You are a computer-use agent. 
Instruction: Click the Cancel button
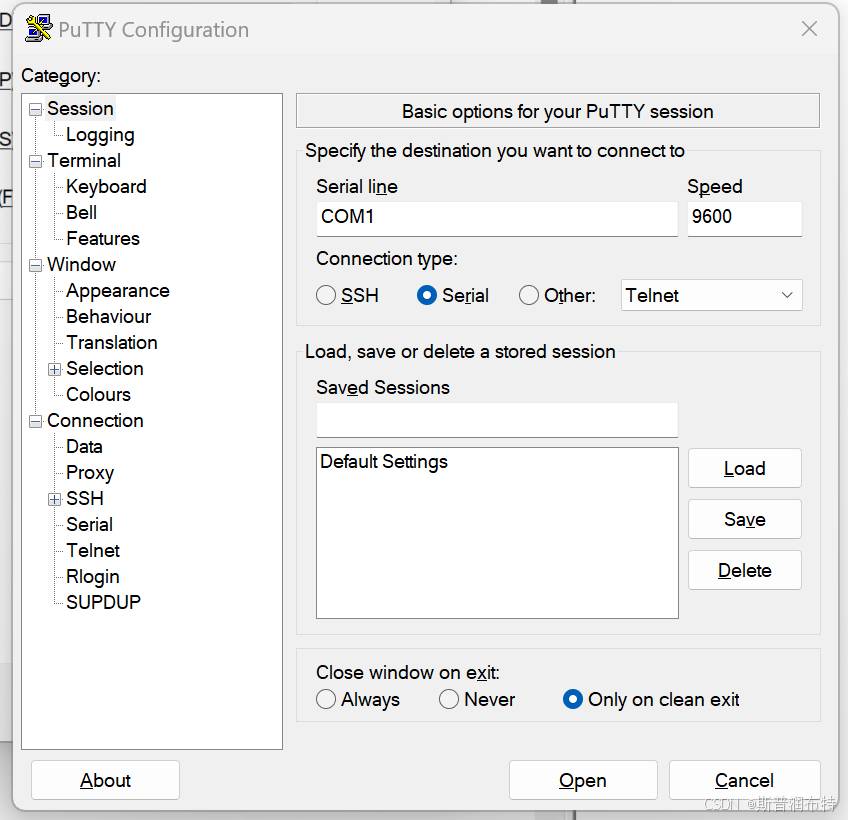744,780
